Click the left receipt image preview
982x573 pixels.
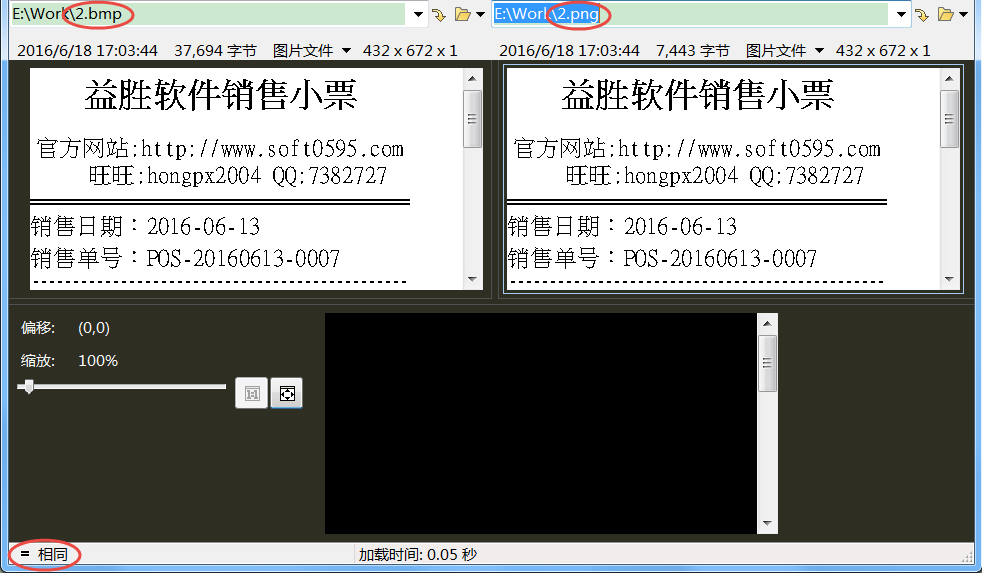[247, 179]
